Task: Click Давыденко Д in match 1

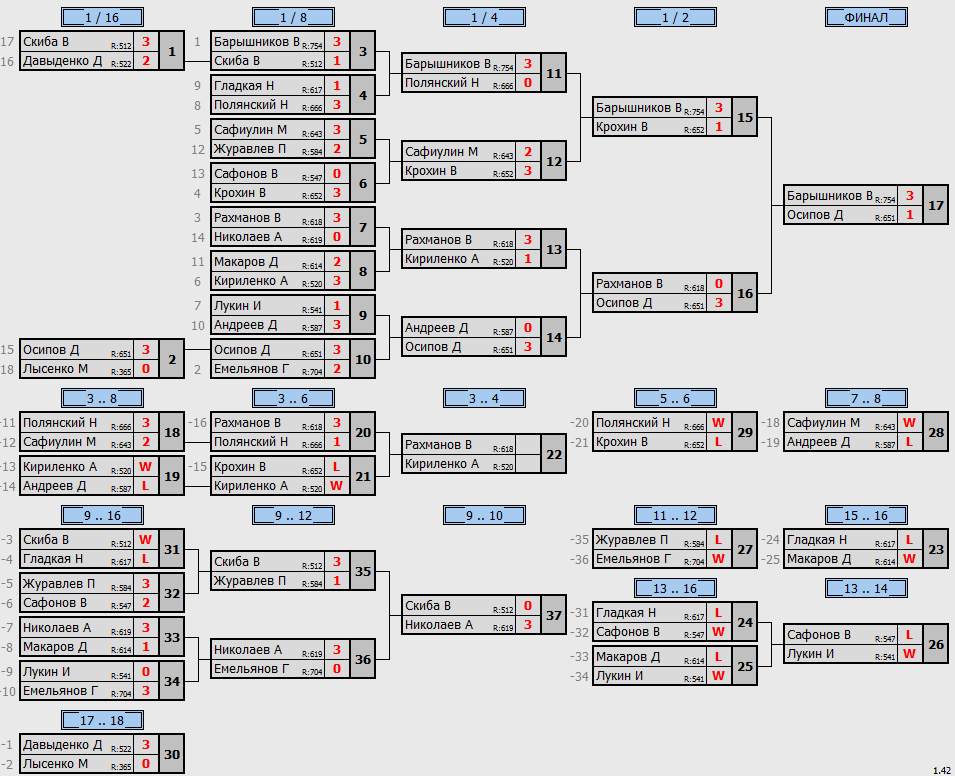Action: click(x=62, y=61)
